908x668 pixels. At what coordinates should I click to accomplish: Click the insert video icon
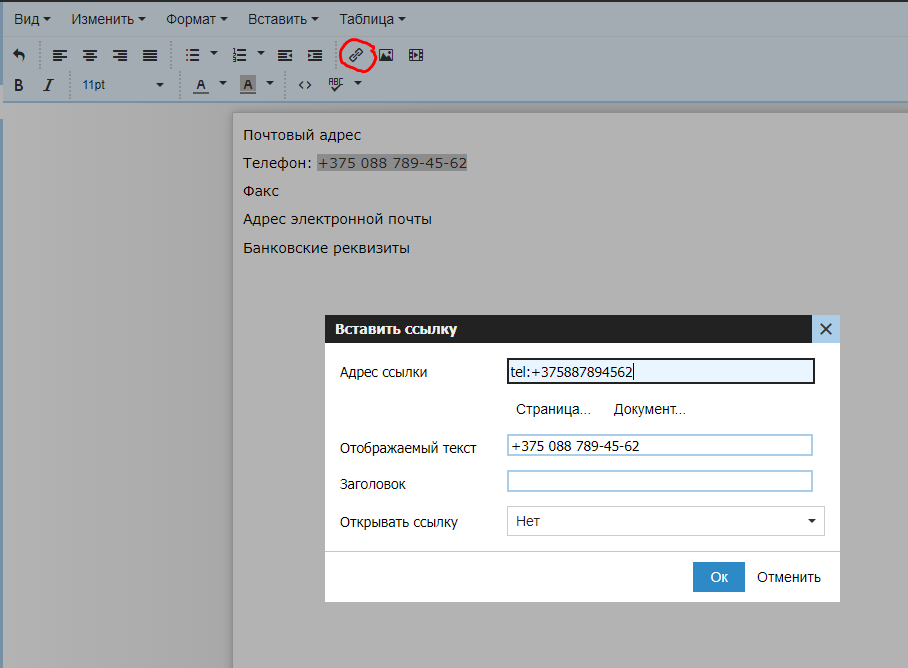point(416,55)
